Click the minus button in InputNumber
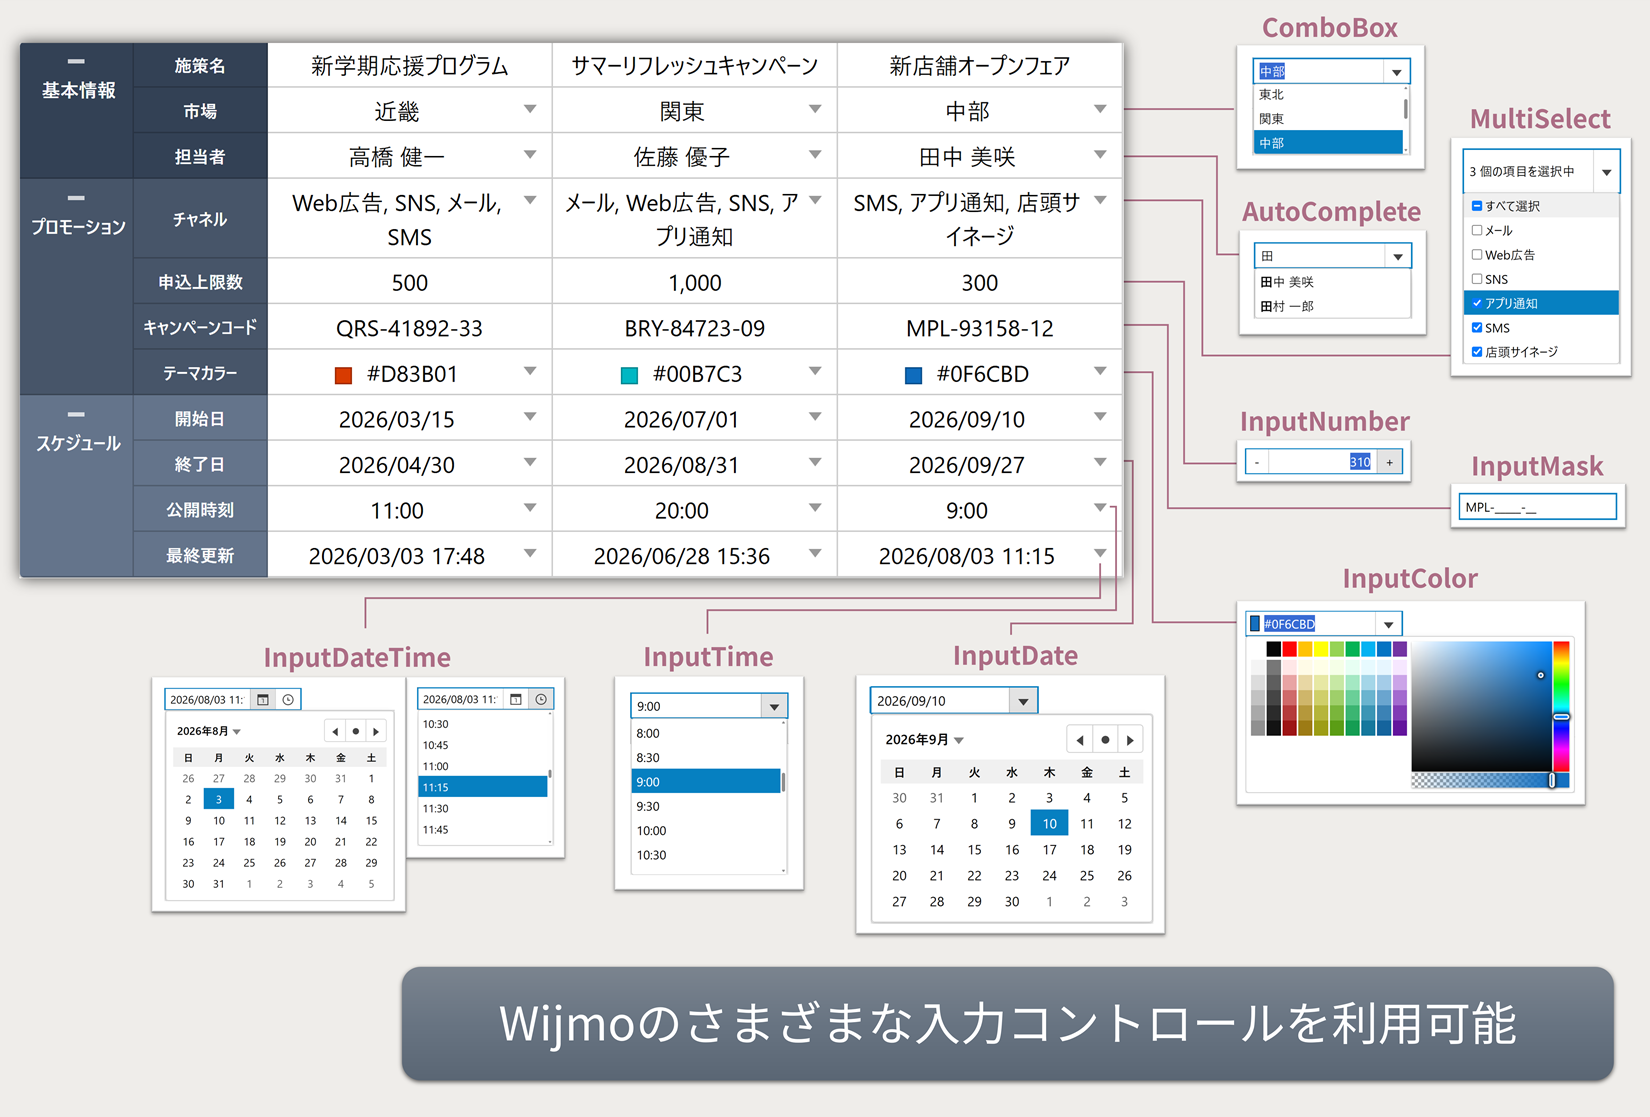This screenshot has height=1117, width=1650. click(x=1257, y=462)
